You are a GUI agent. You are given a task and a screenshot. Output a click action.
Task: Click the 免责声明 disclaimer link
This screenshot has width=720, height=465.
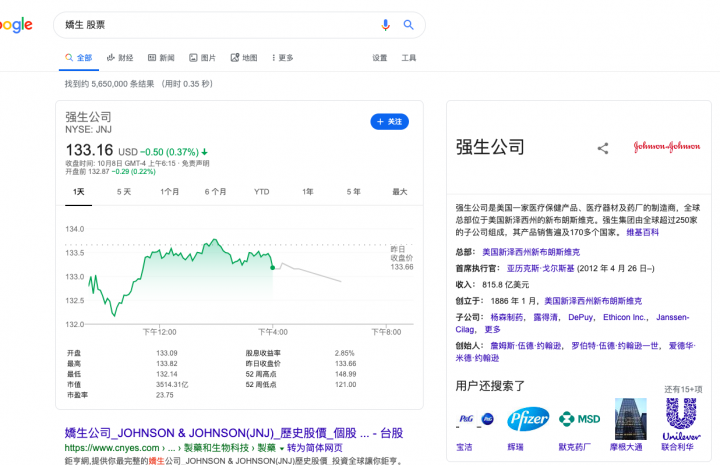click(196, 163)
